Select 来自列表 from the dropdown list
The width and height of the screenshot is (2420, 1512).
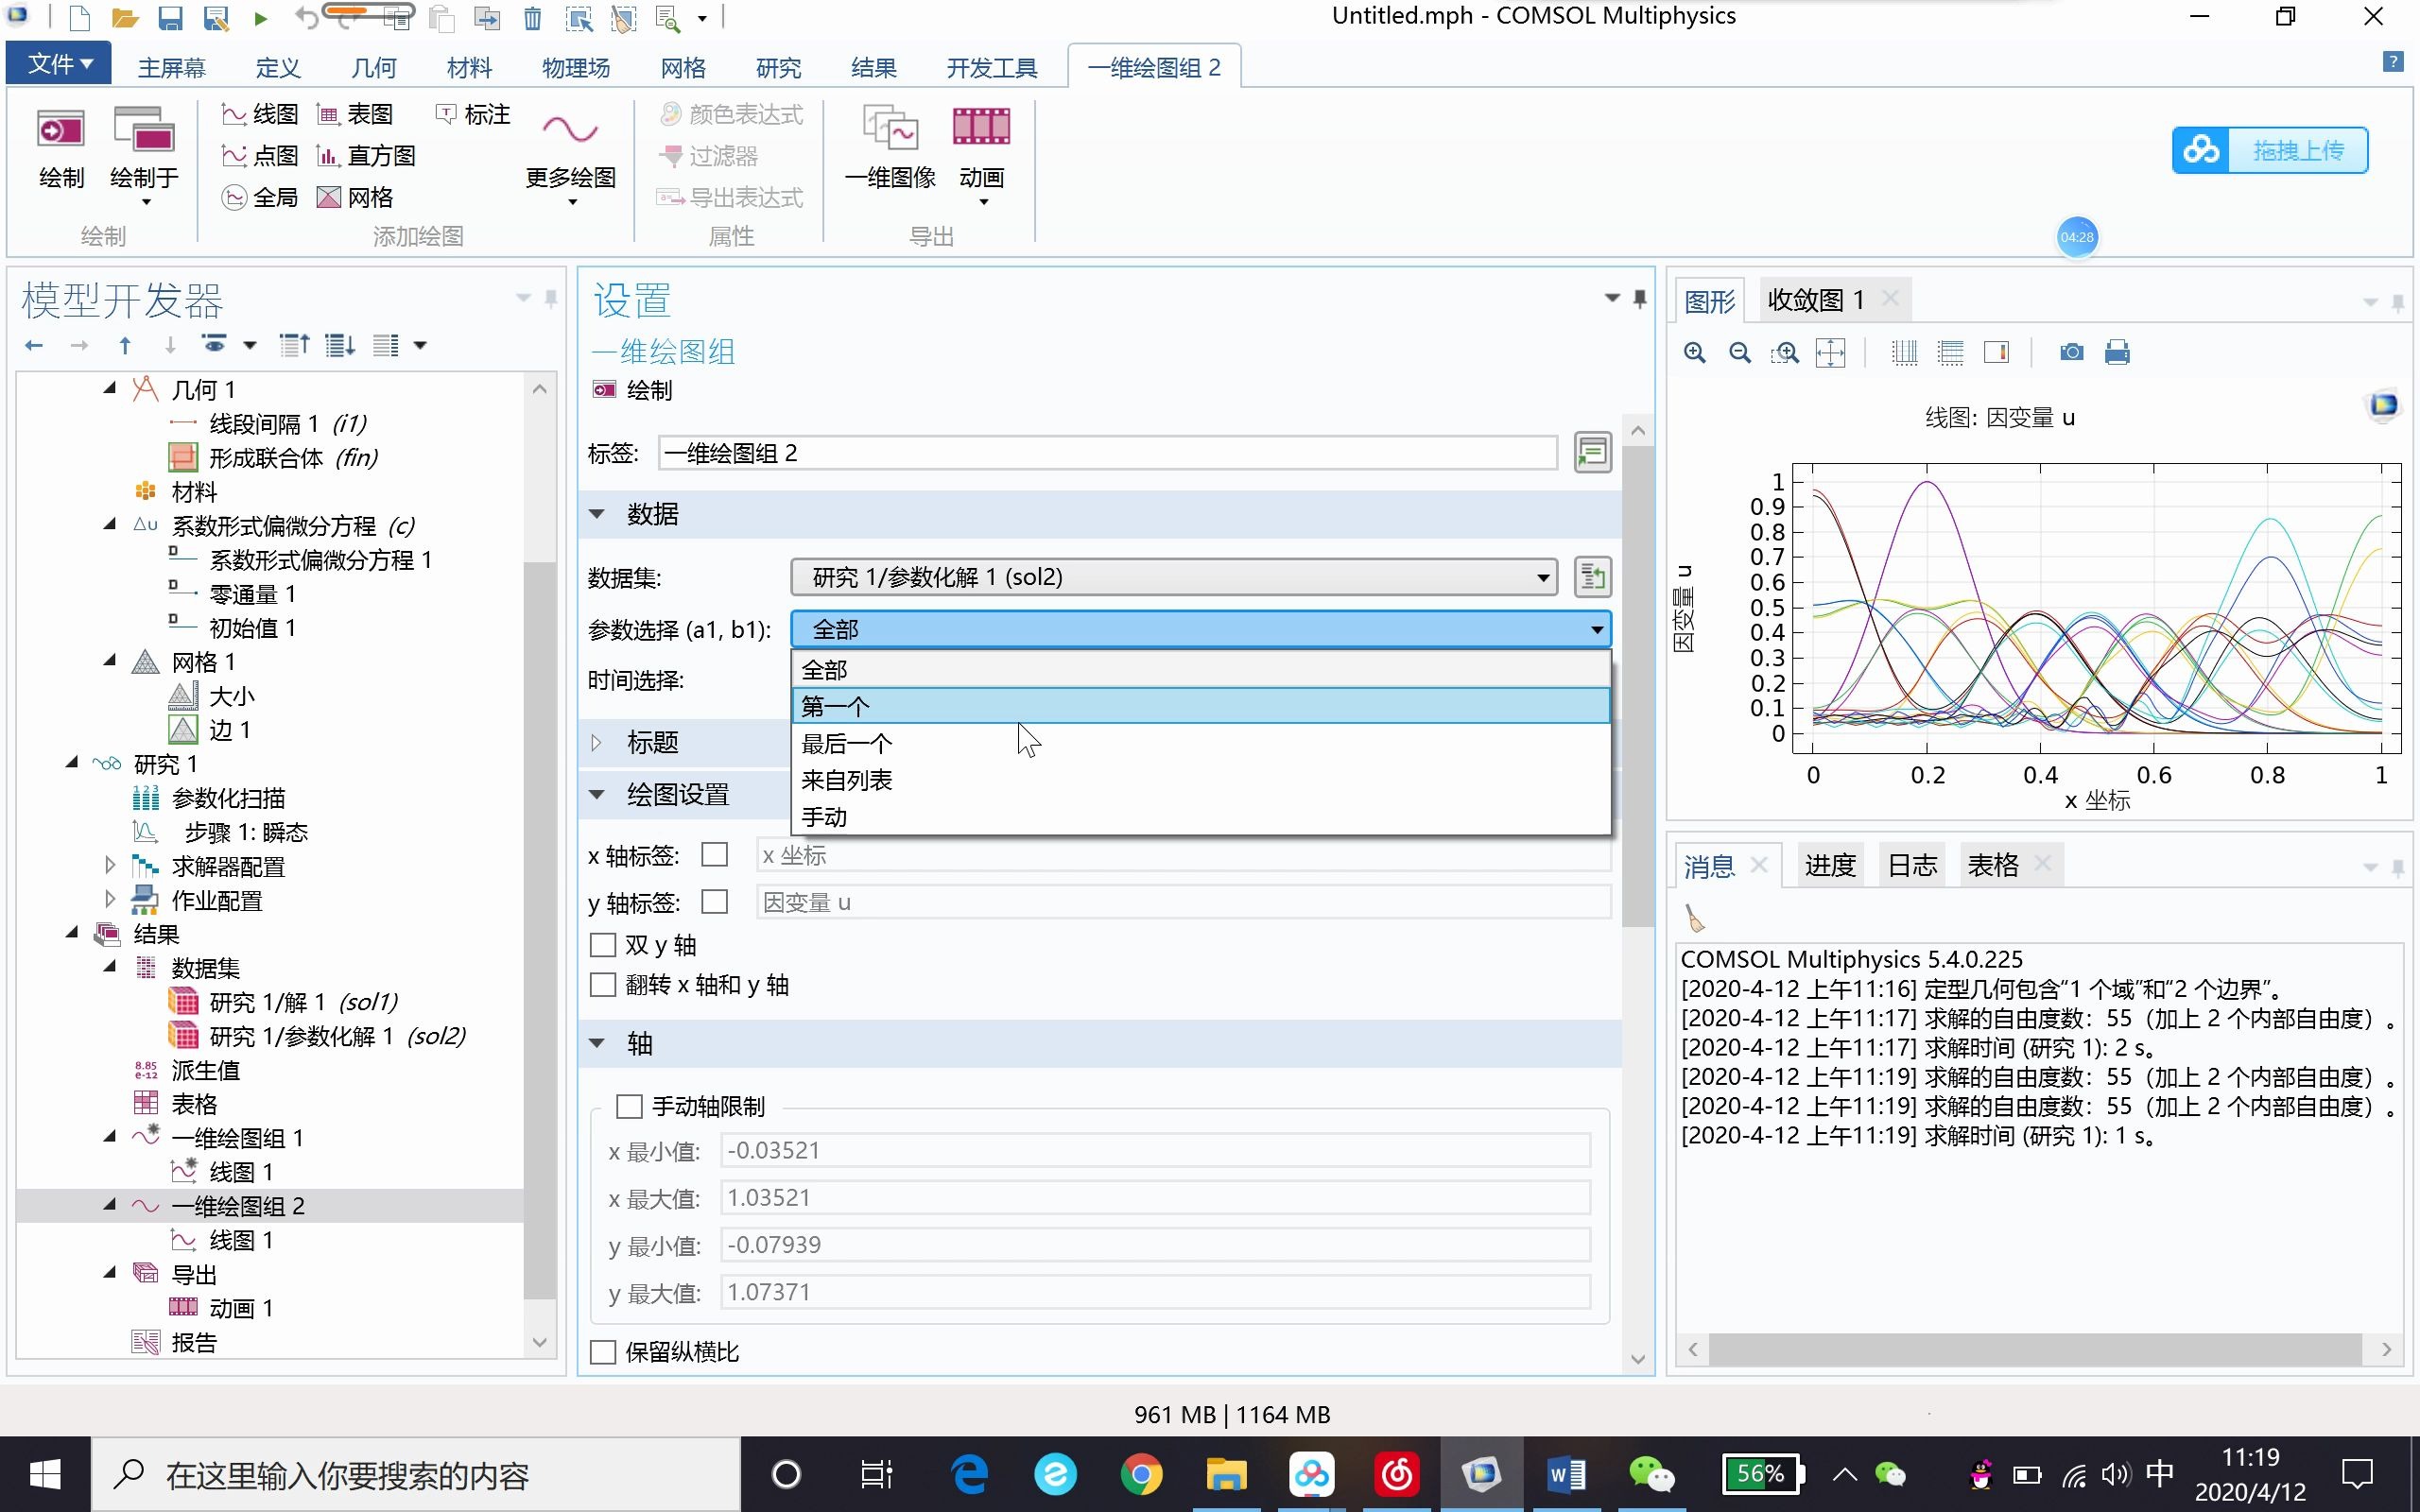1200,780
